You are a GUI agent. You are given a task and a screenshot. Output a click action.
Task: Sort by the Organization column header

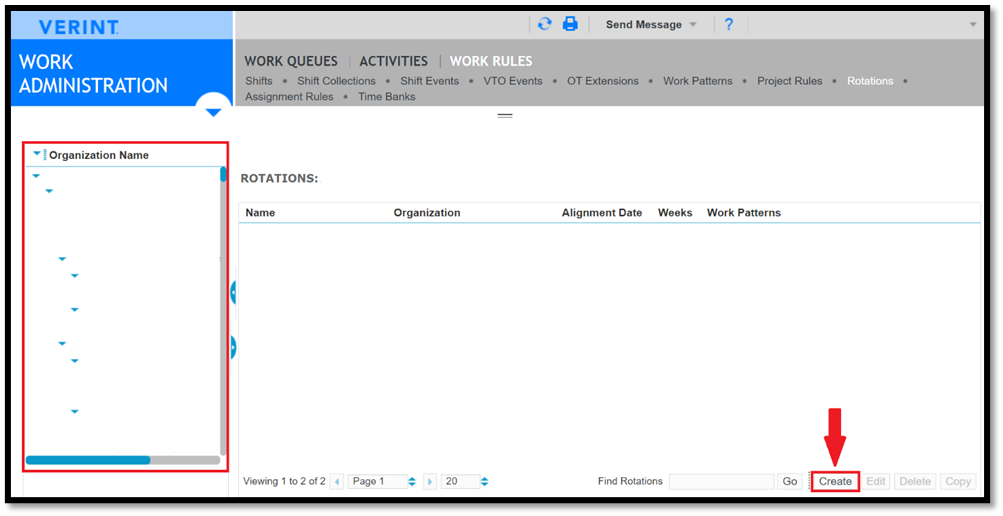[x=427, y=213]
